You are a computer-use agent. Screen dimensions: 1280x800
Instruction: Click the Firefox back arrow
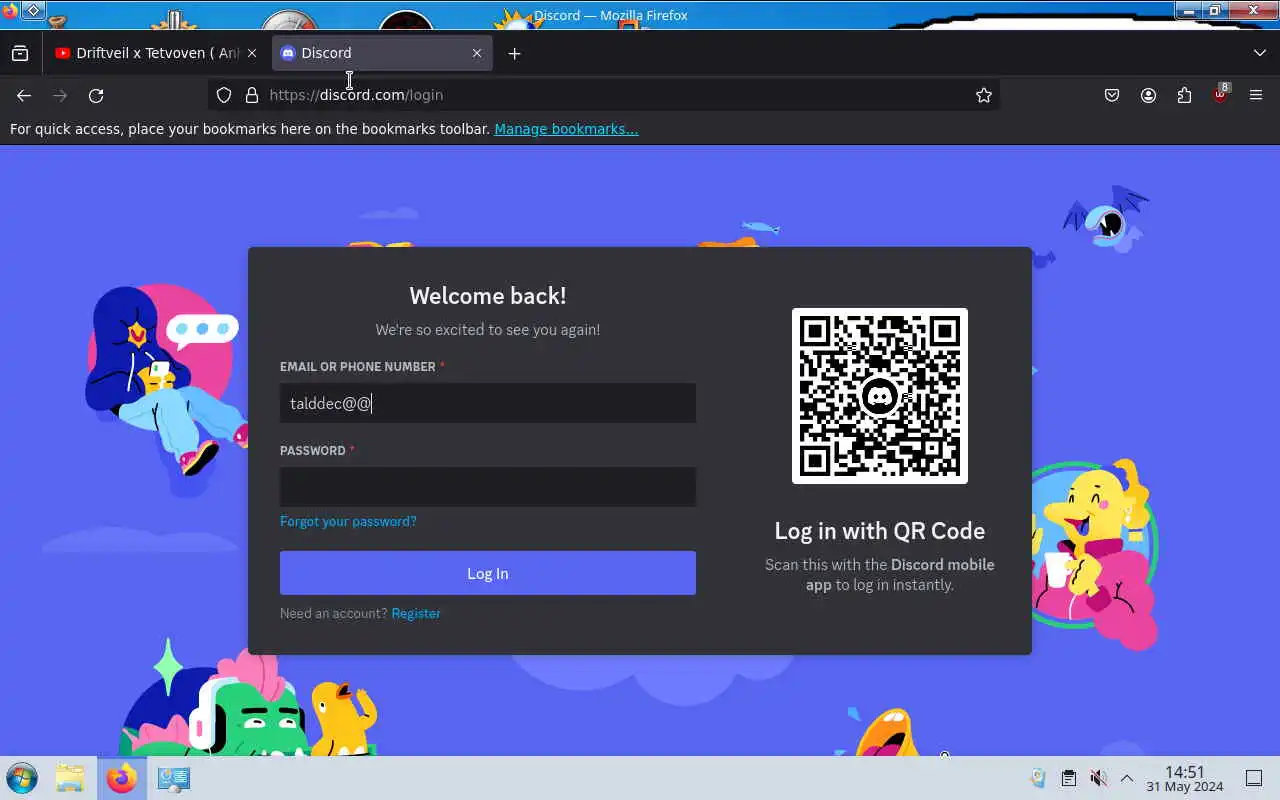pyautogui.click(x=24, y=95)
